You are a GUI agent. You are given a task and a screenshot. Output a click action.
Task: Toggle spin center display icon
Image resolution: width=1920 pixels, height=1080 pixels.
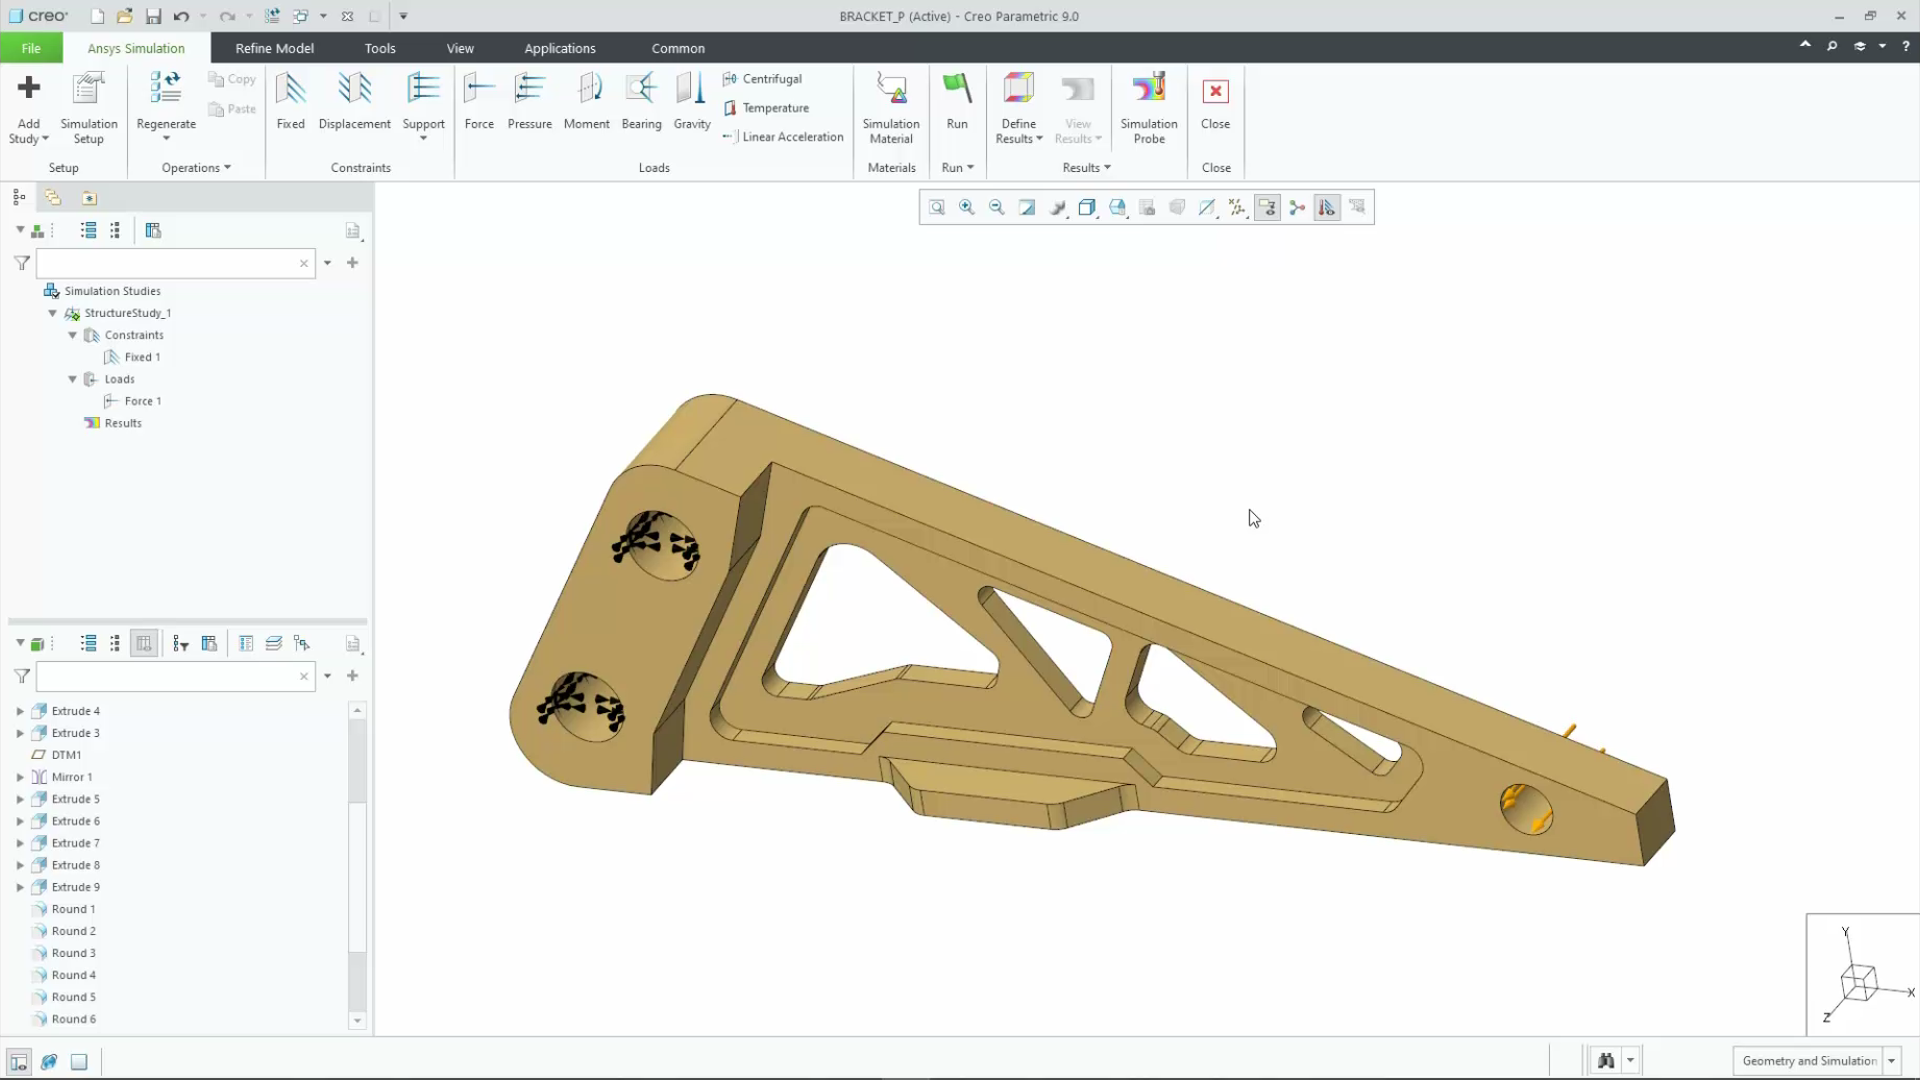pos(1297,207)
